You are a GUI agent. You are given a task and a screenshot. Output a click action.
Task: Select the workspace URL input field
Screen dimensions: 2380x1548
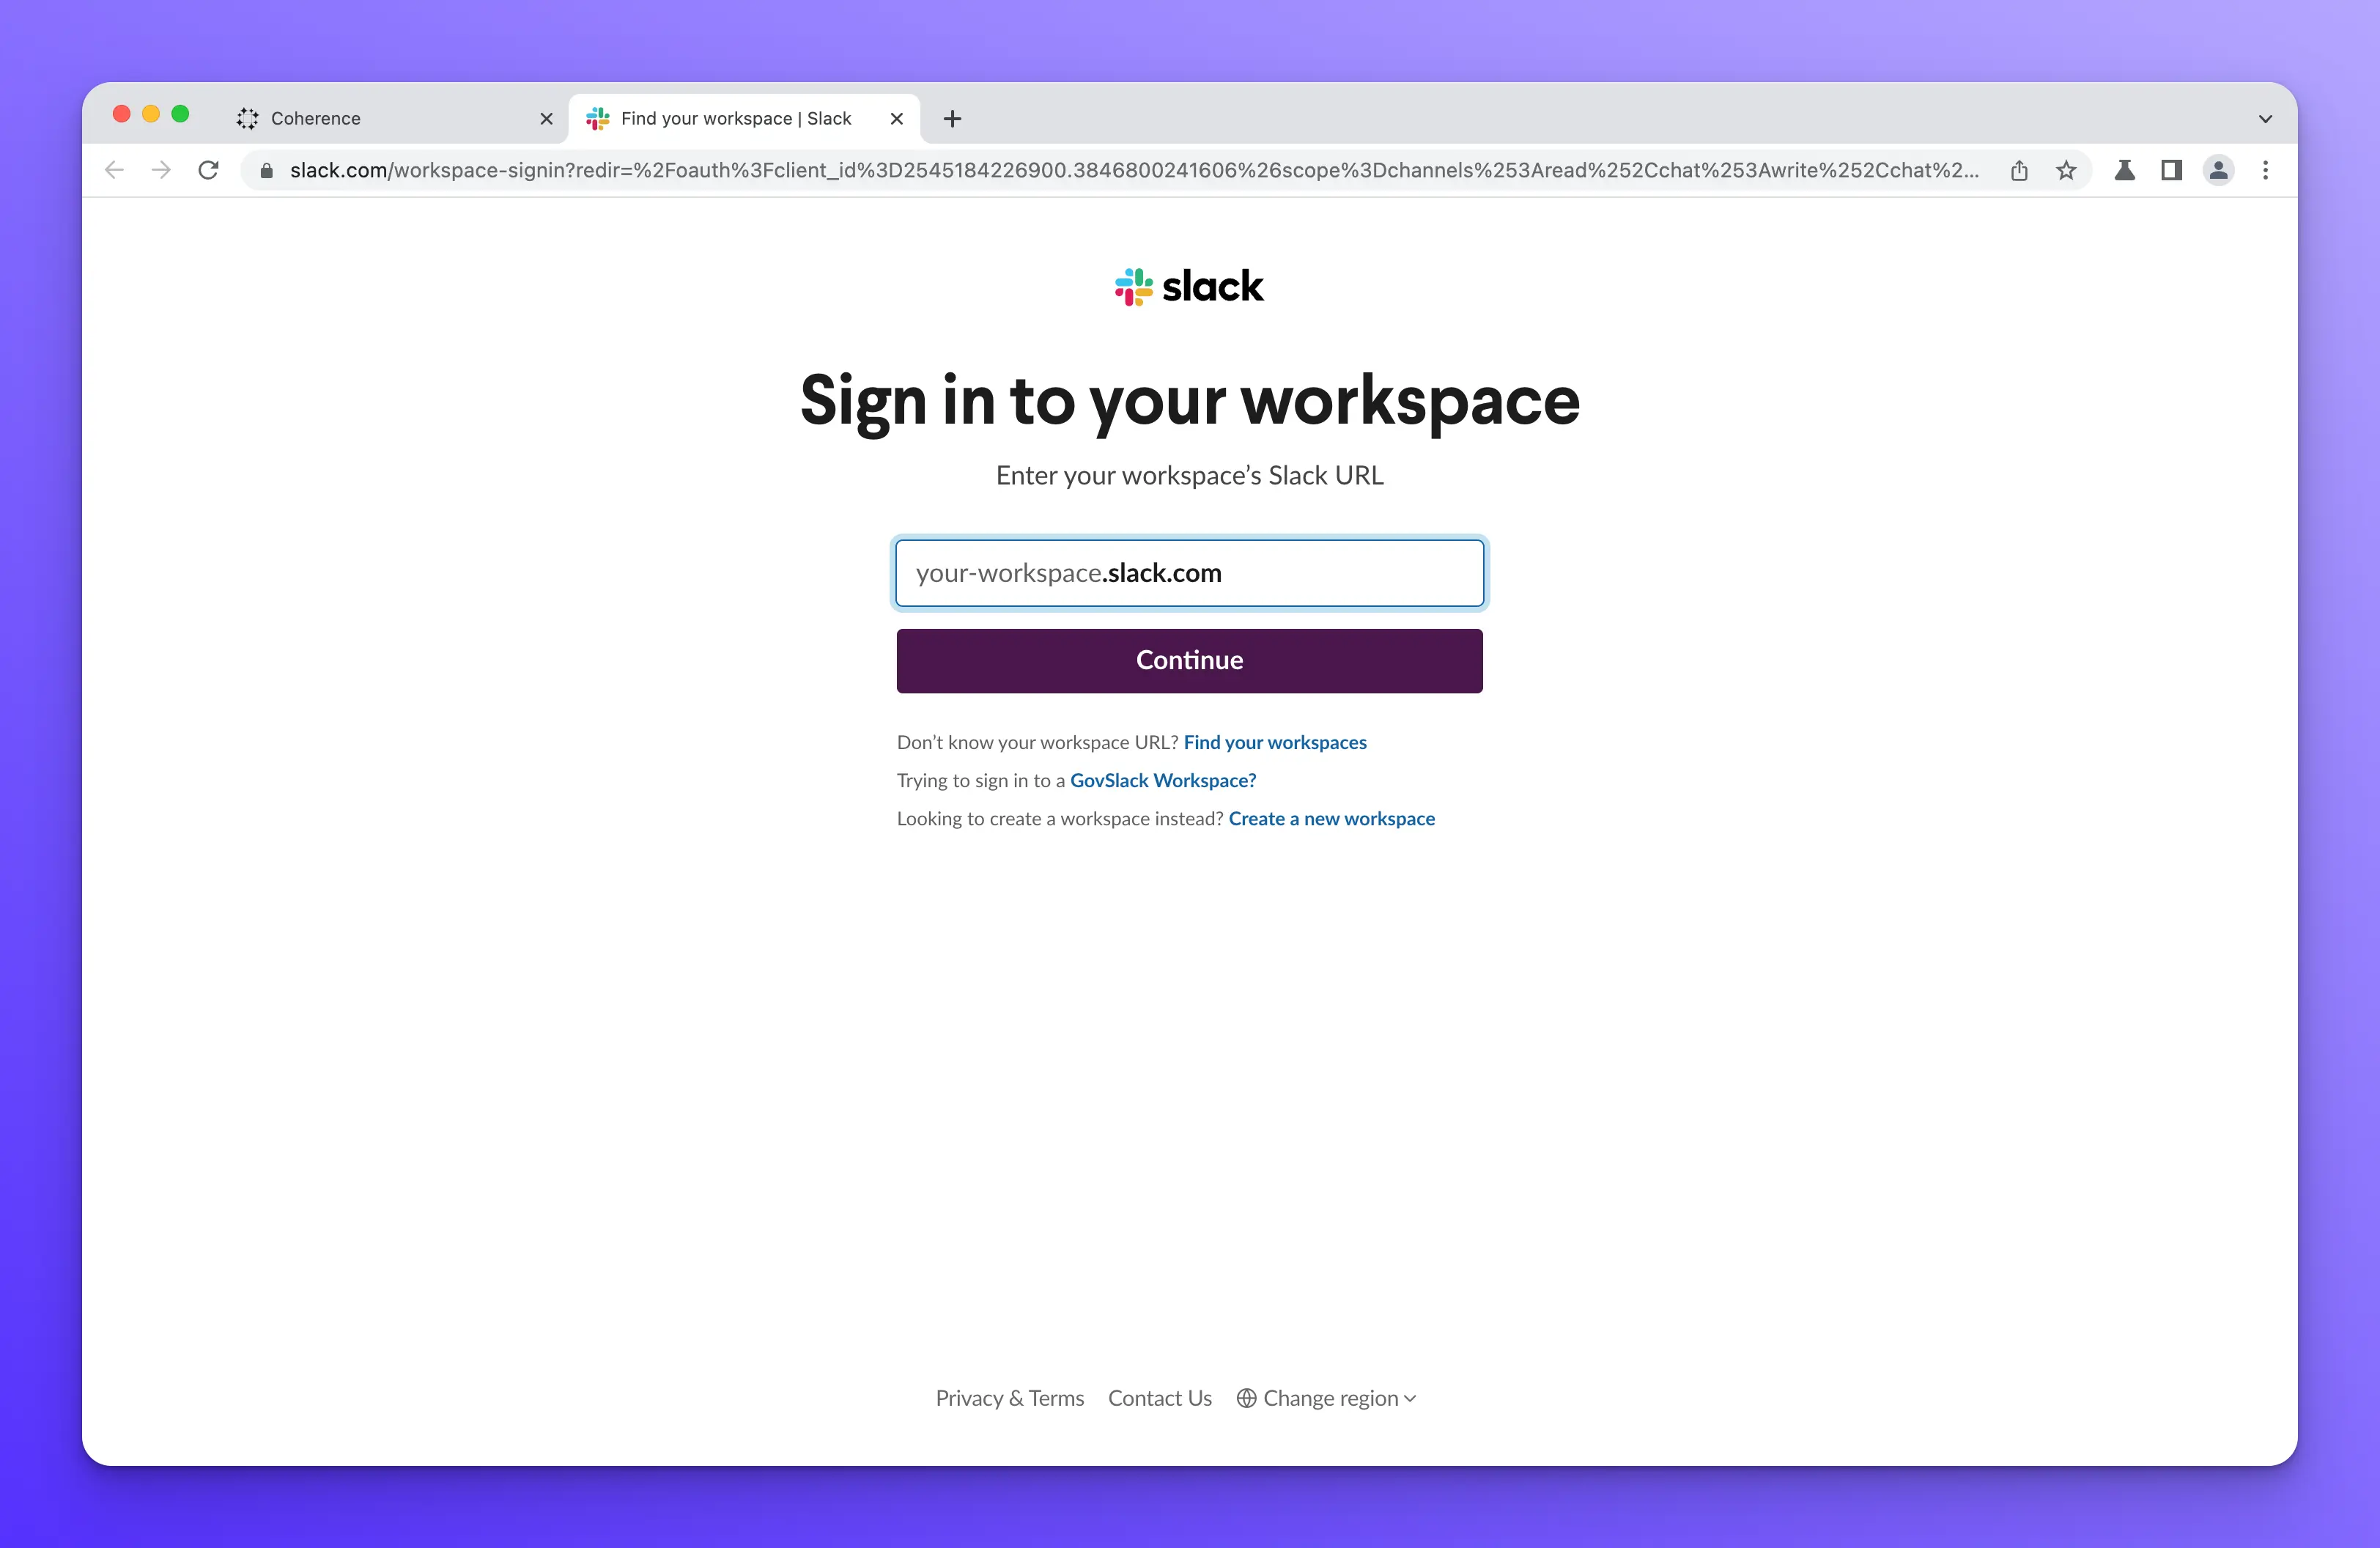(x=1190, y=571)
